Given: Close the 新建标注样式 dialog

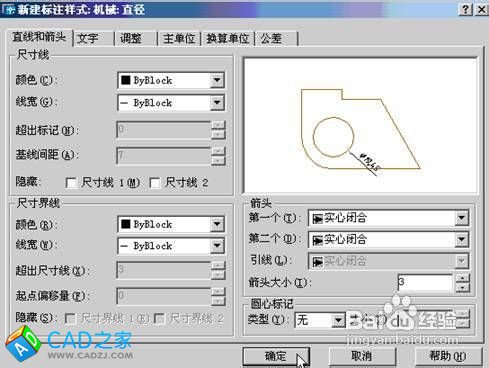Looking at the screenshot, I should click(x=481, y=10).
